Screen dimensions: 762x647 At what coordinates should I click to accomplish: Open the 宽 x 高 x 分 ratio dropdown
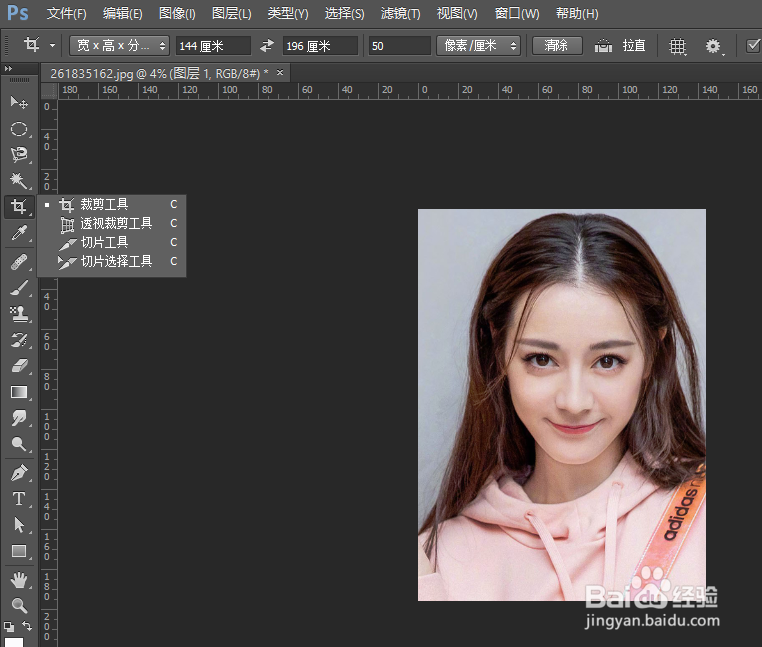(120, 46)
